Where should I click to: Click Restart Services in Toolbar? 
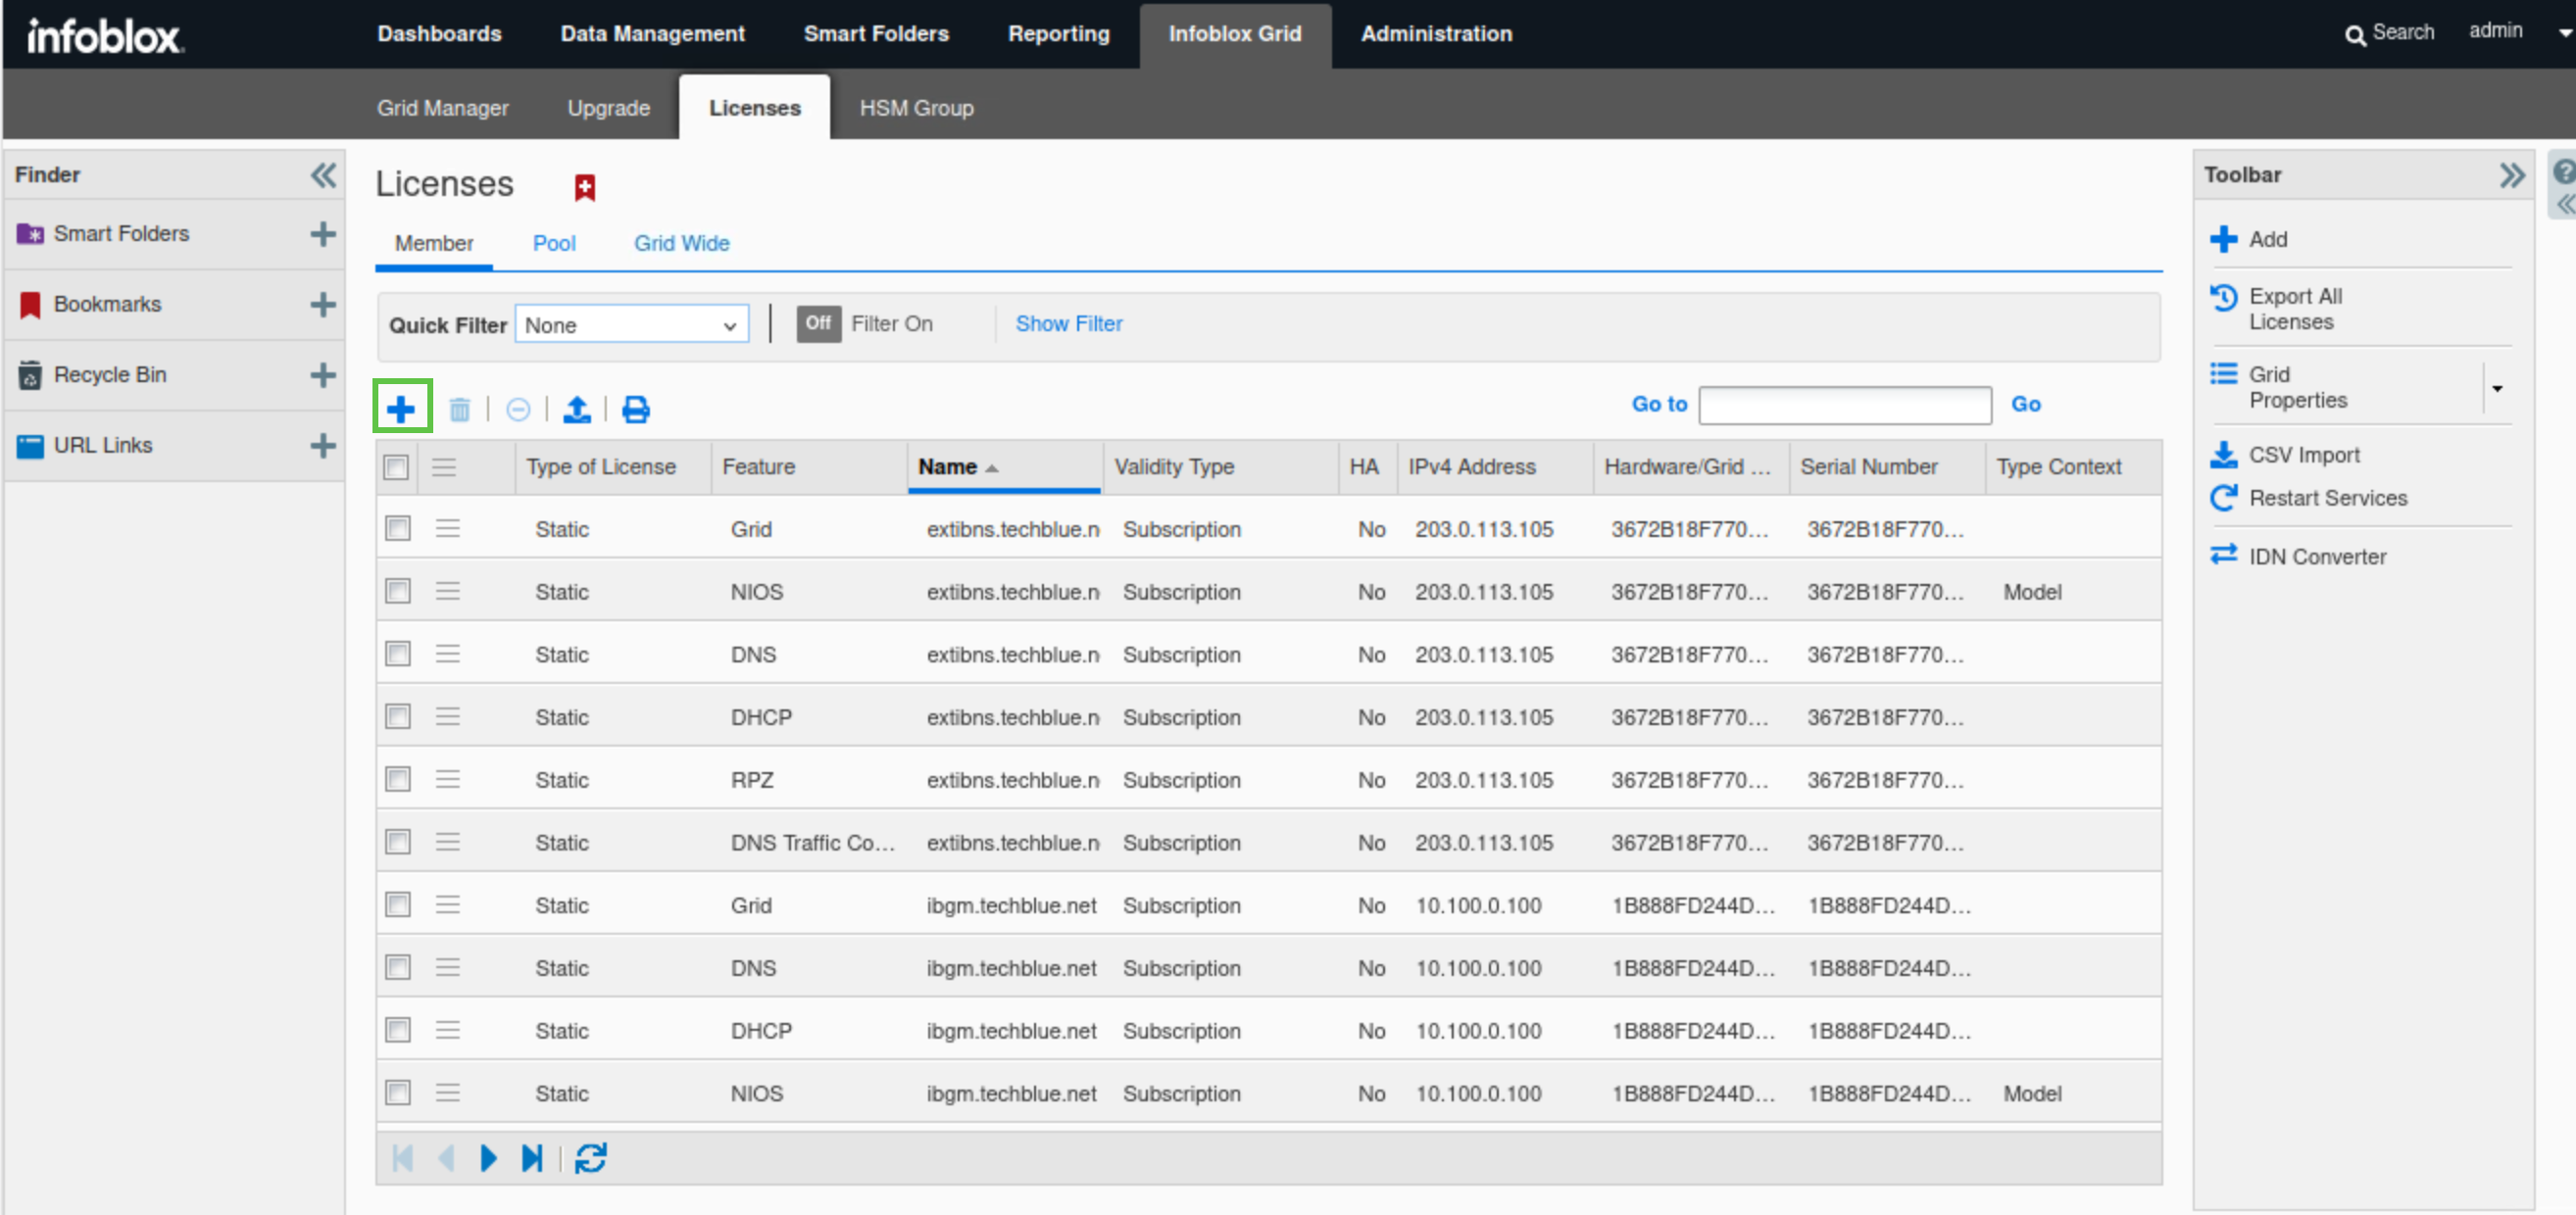(x=2327, y=497)
